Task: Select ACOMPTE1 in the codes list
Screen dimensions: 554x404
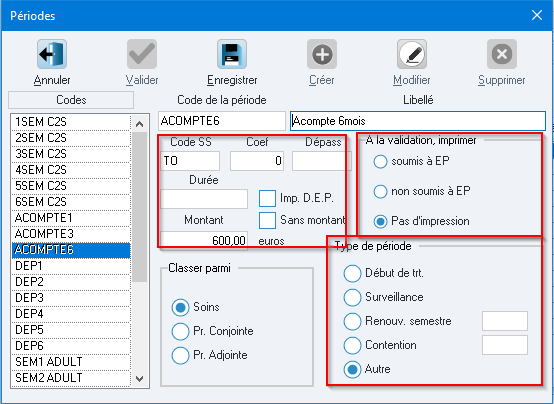Action: coord(71,218)
